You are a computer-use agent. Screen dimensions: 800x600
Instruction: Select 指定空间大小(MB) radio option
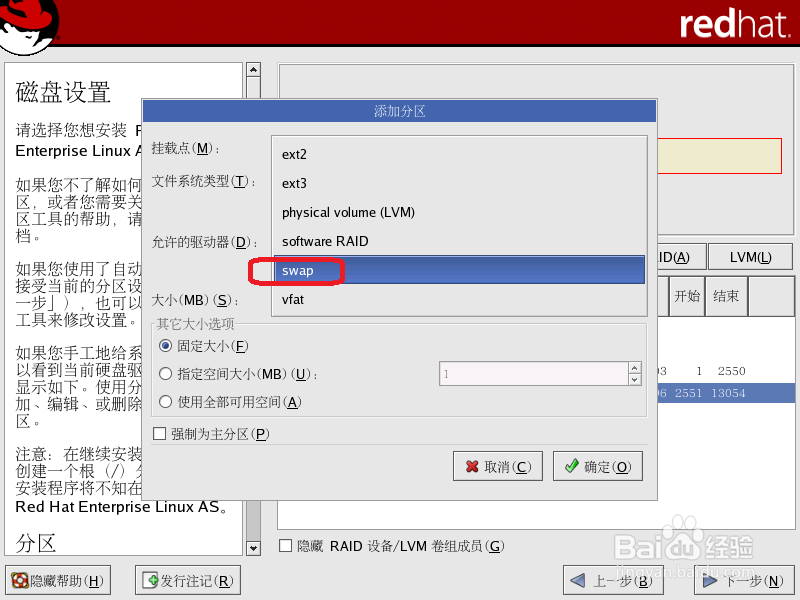pos(165,374)
